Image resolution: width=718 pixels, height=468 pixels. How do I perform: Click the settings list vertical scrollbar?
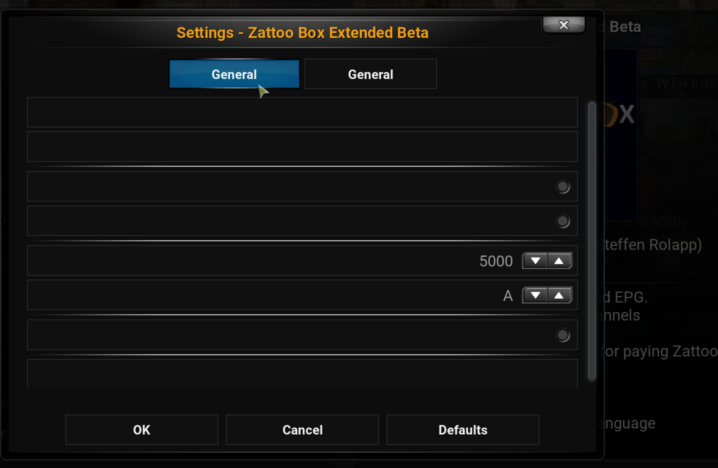(x=592, y=240)
